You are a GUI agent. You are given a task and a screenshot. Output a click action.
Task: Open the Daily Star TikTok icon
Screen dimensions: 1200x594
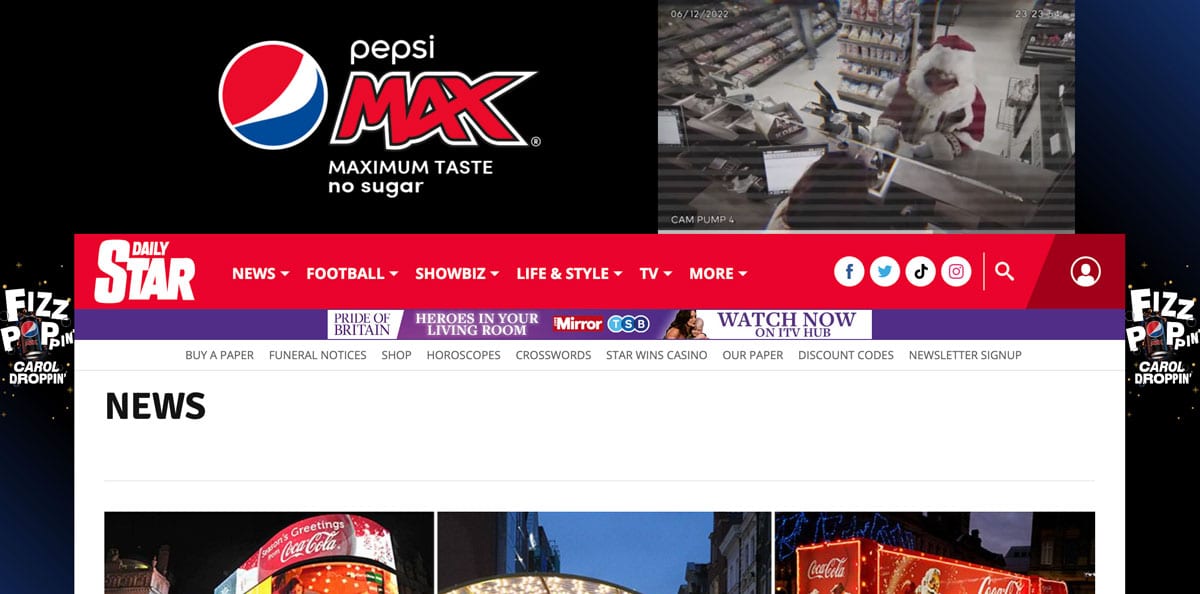coord(921,271)
